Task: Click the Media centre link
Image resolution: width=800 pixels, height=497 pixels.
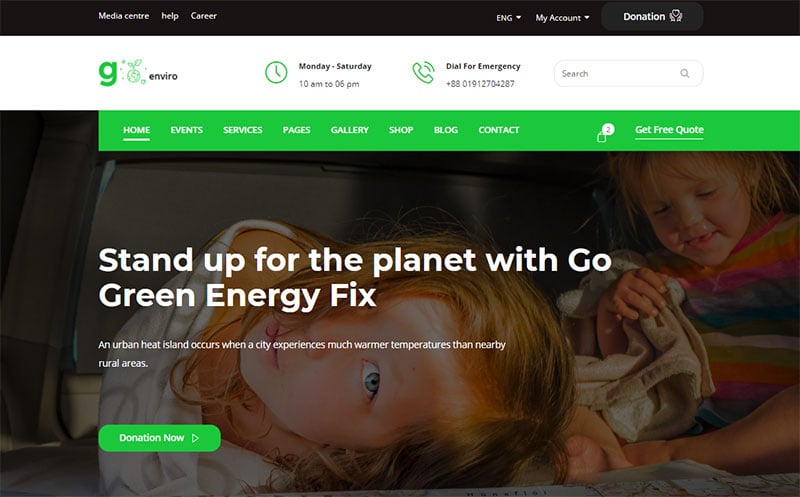Action: [x=124, y=16]
